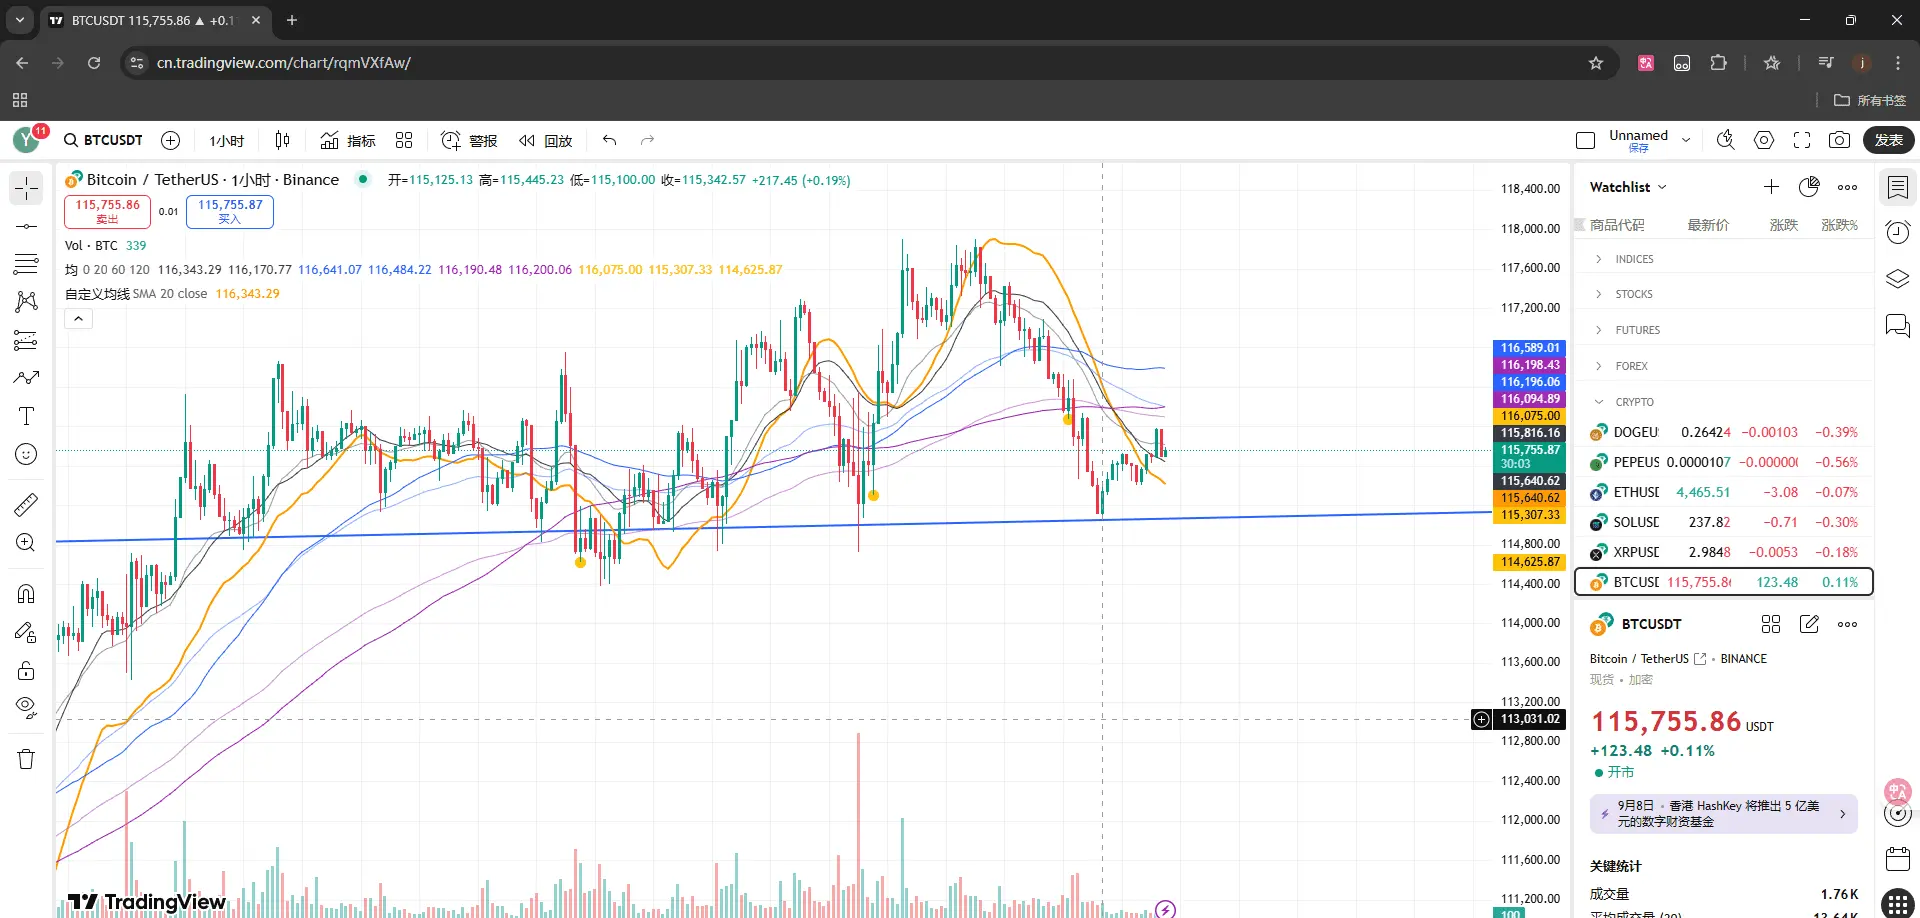1920x918 pixels.
Task: Select the trend line drawing tool
Action: click(x=26, y=226)
